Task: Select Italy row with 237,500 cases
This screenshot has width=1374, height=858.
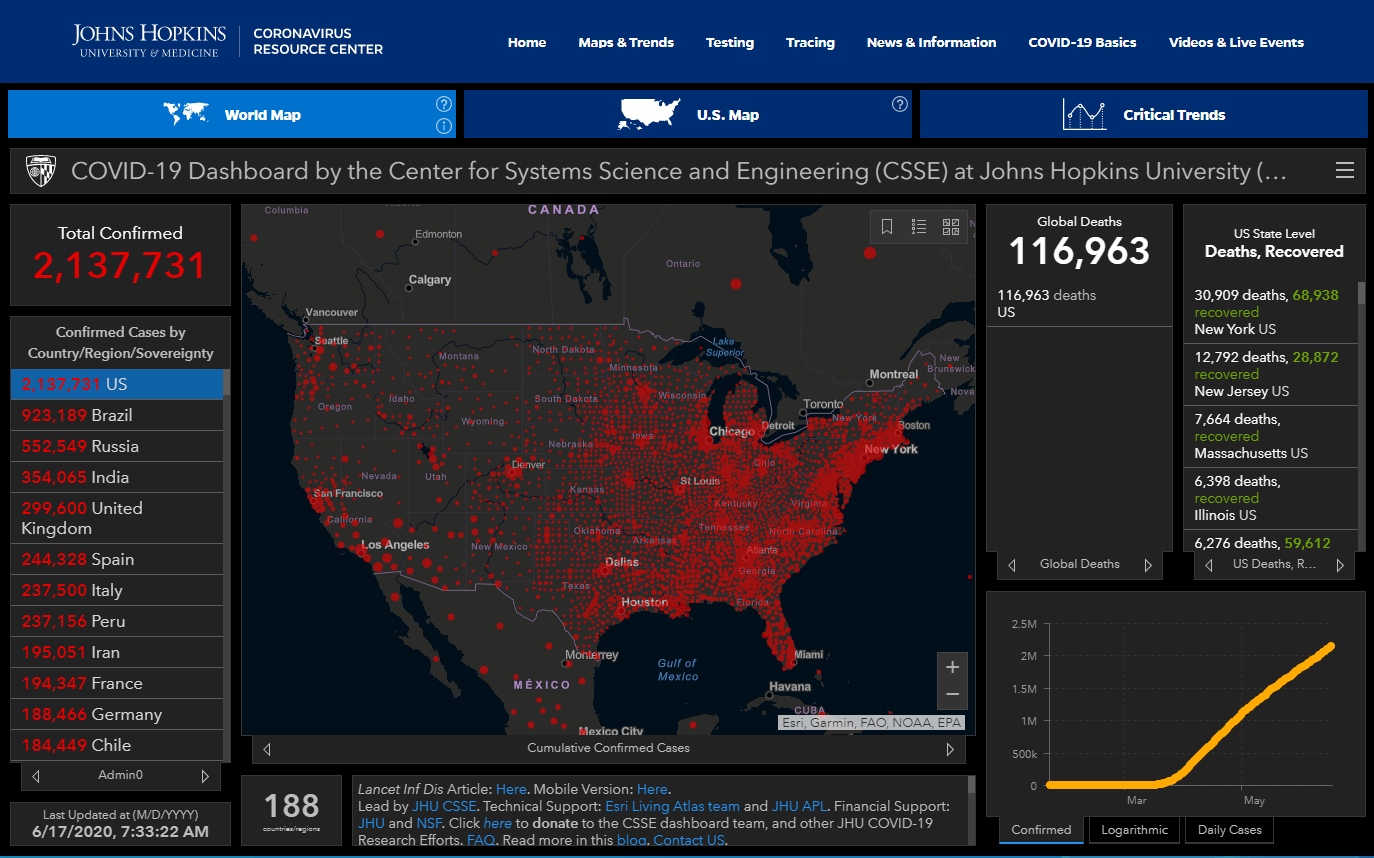Action: [x=117, y=590]
